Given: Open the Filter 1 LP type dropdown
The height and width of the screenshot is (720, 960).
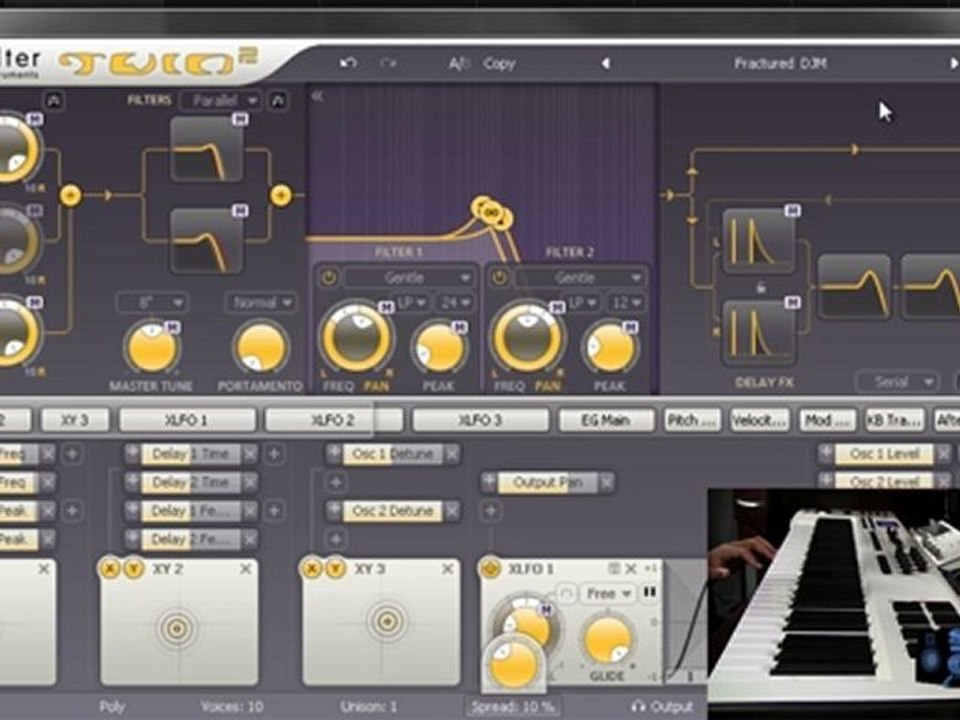Looking at the screenshot, I should click(413, 302).
